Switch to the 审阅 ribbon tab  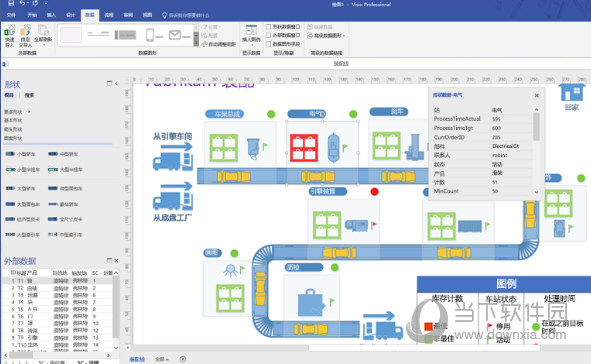[128, 15]
